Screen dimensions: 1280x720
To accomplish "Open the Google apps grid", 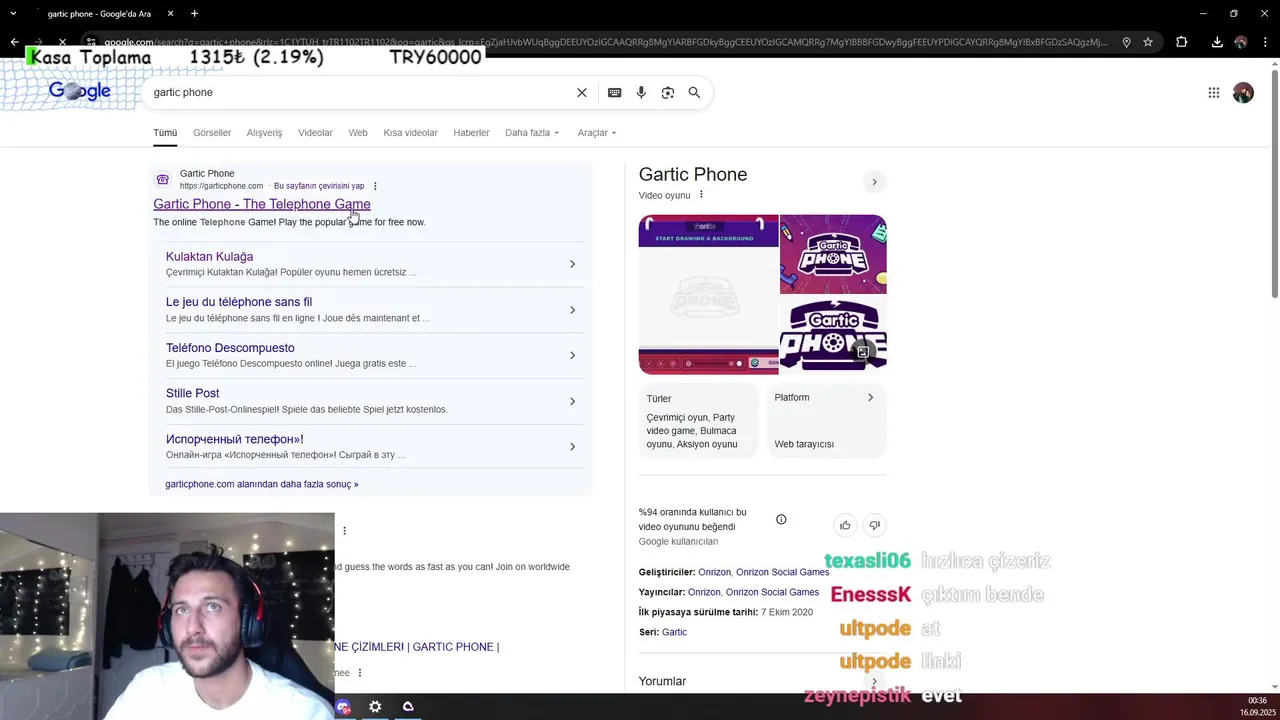I will point(1214,93).
